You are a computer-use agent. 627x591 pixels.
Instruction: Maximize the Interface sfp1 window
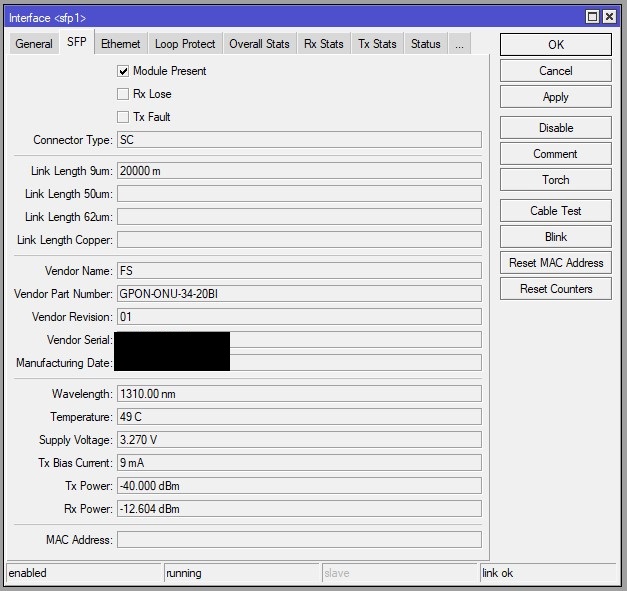(592, 17)
